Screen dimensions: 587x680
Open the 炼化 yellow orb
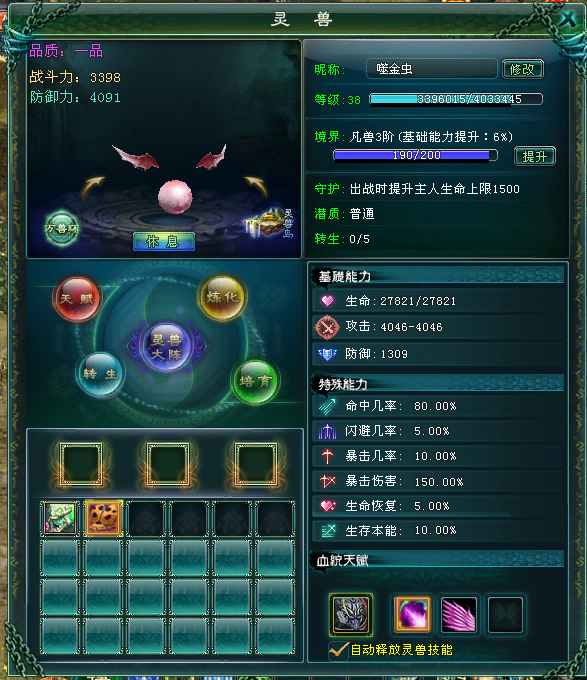(x=222, y=298)
